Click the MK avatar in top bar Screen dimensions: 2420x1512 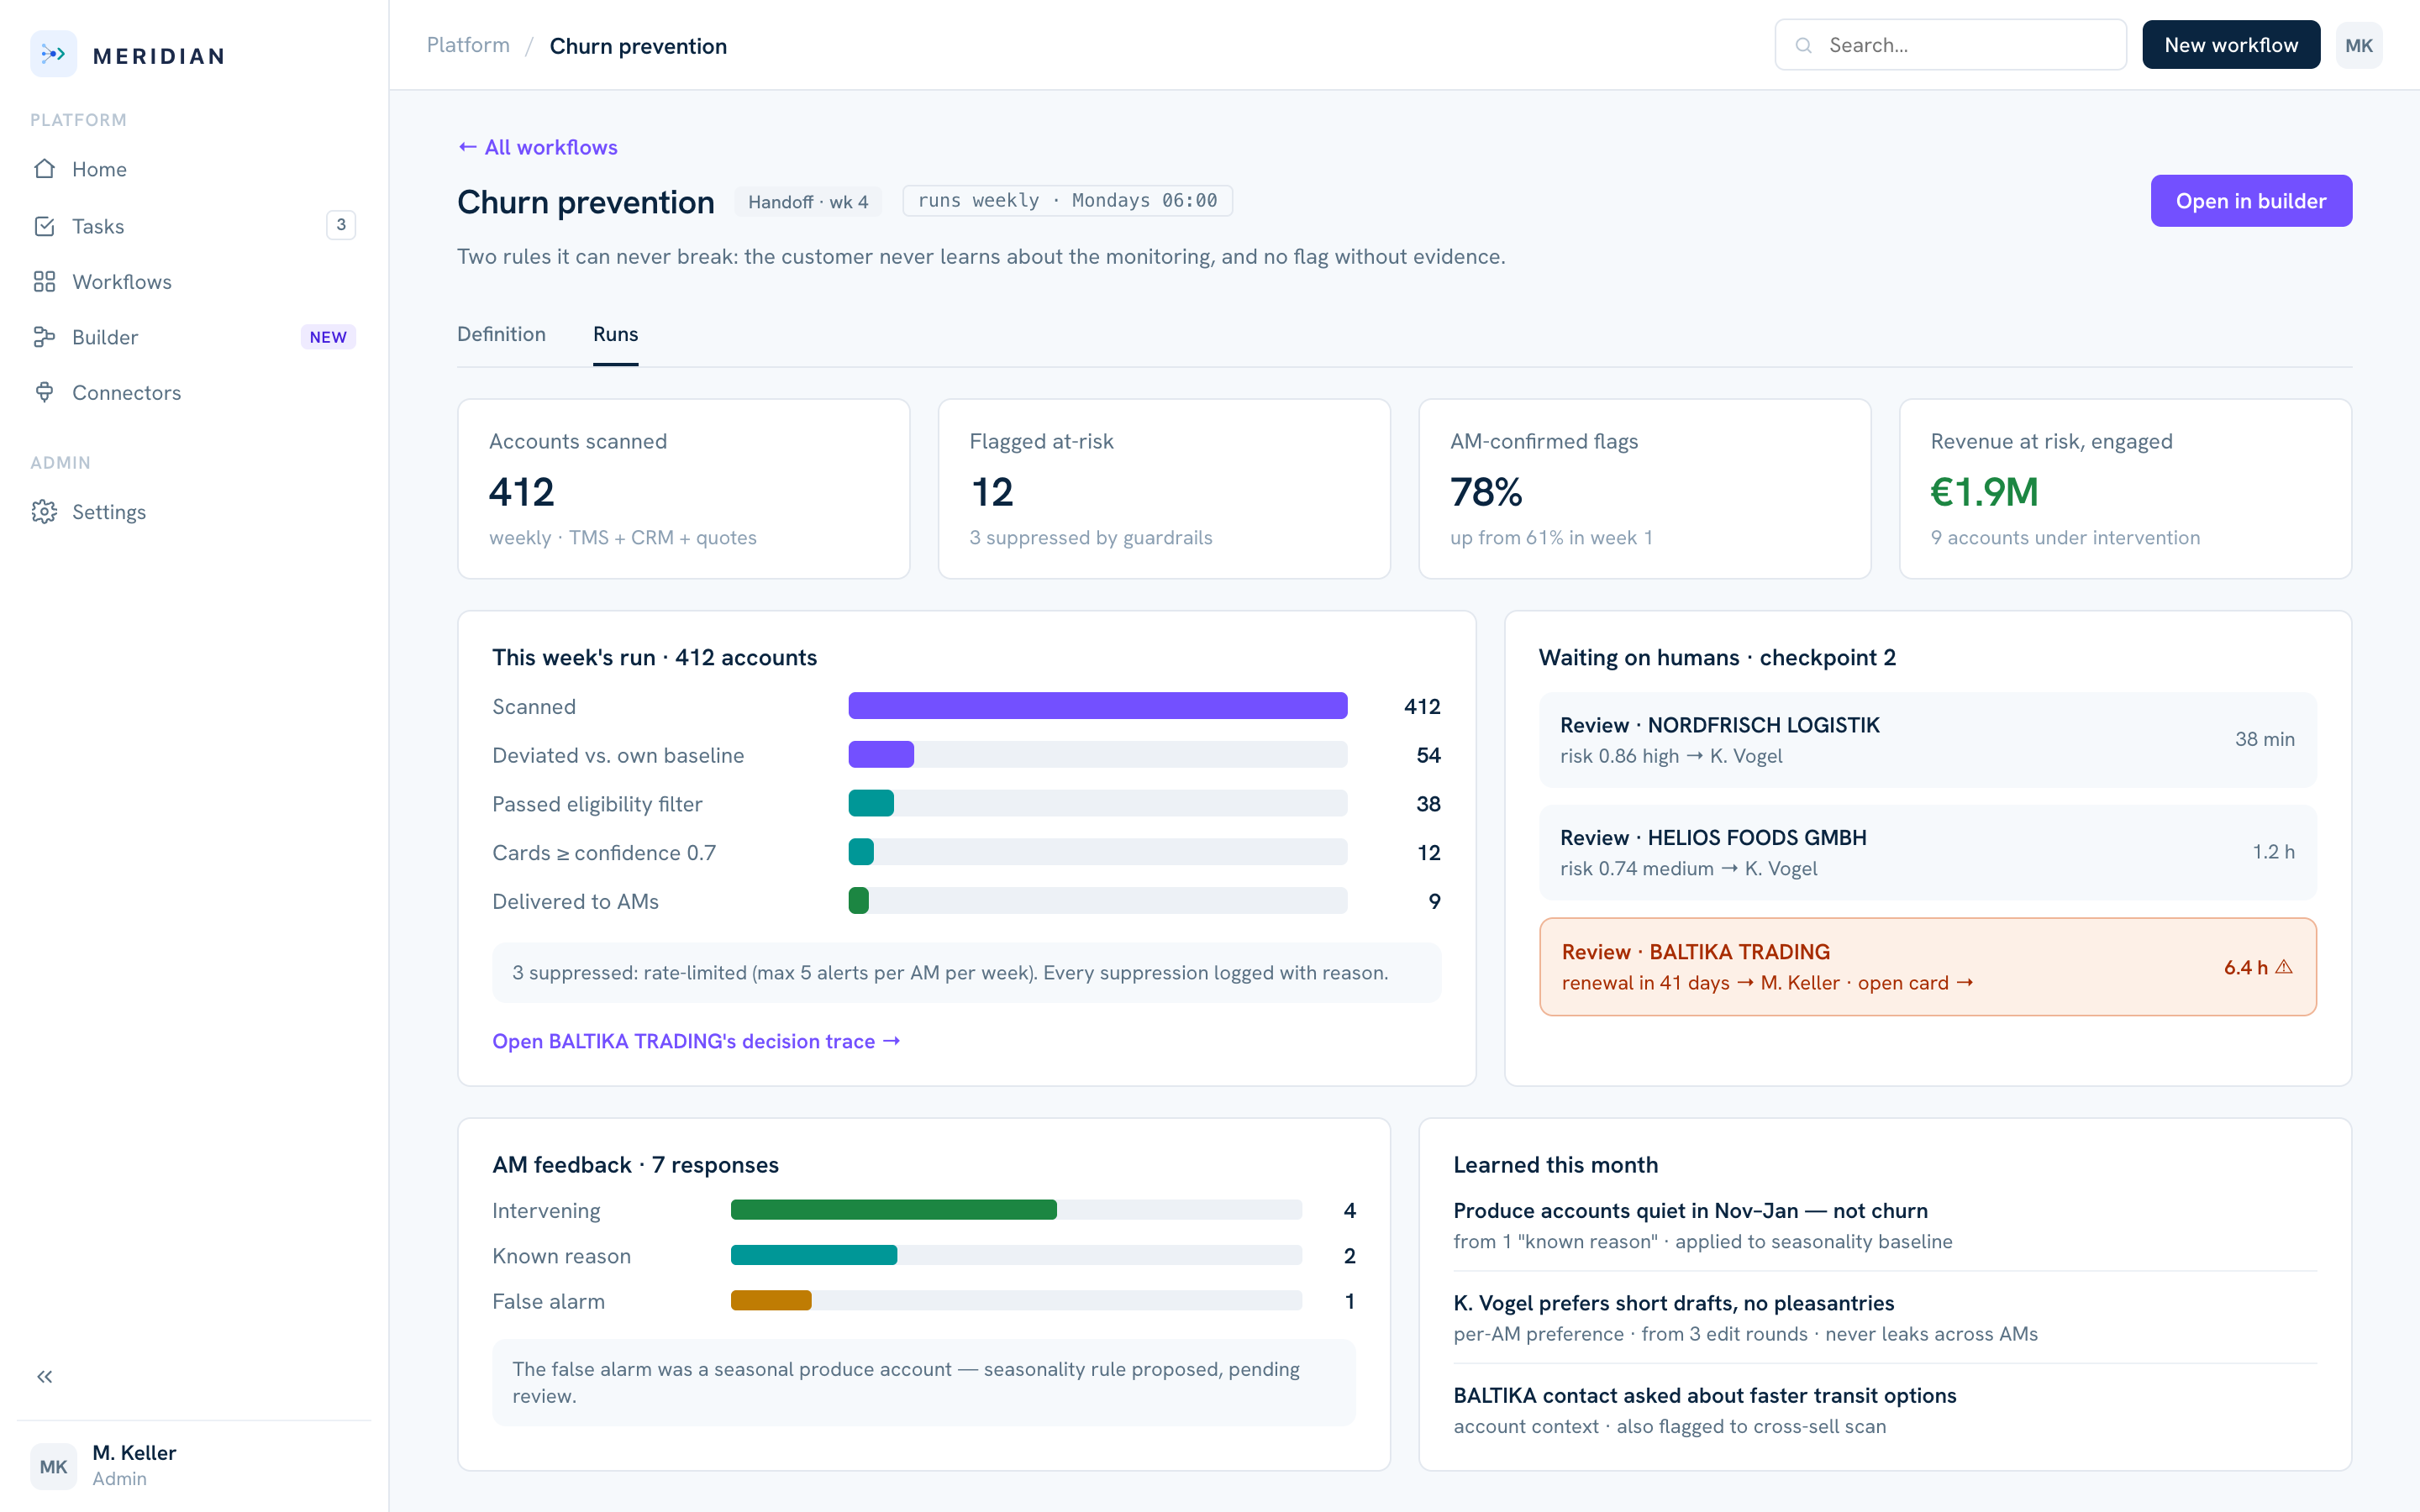pos(2358,45)
